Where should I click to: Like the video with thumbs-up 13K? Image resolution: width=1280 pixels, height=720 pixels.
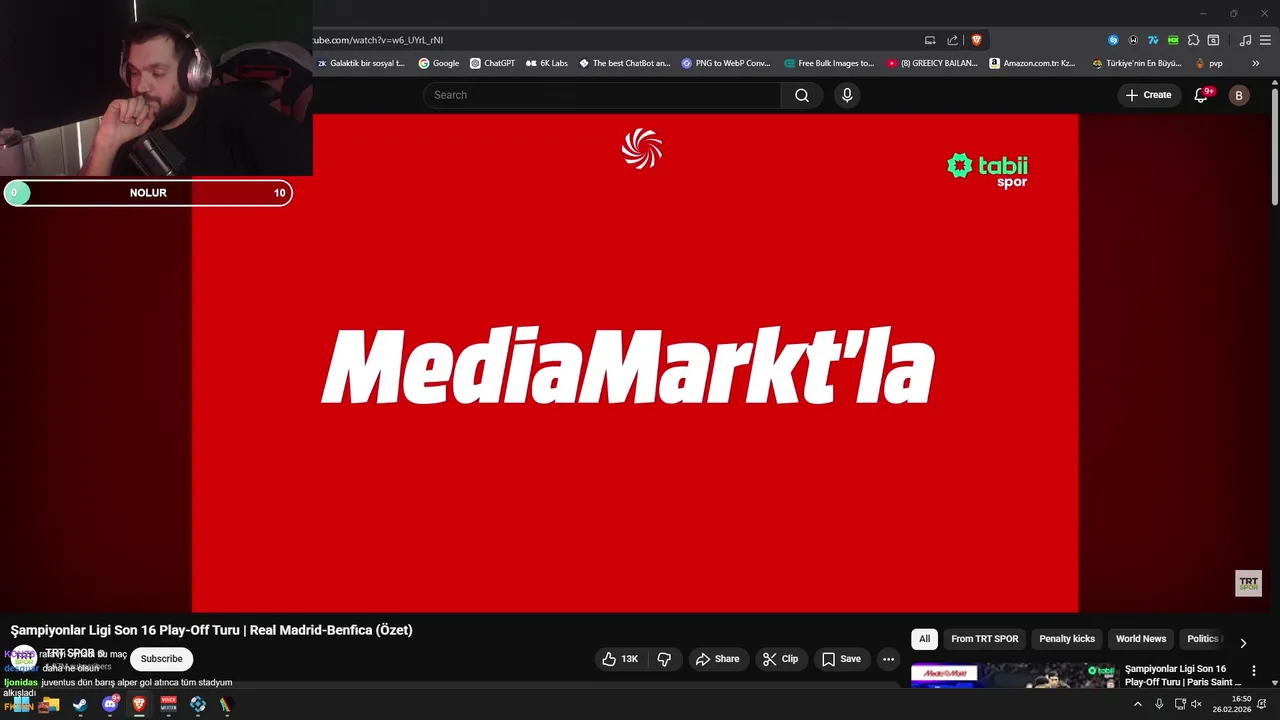[620, 659]
